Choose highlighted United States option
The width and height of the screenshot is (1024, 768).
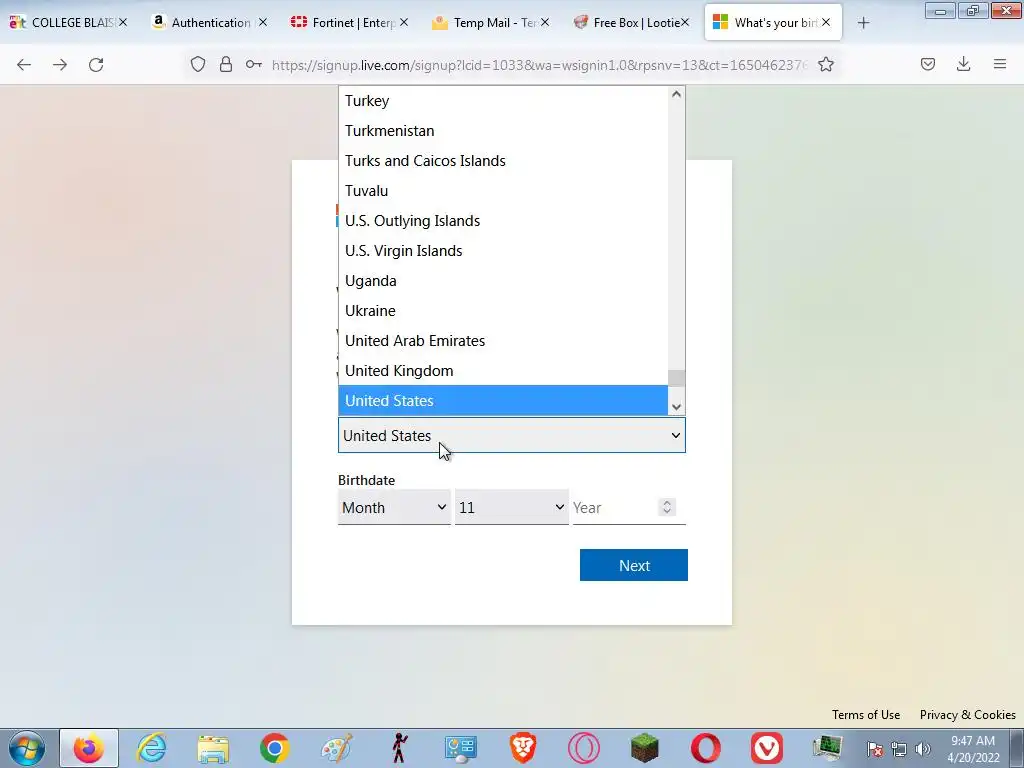click(x=503, y=401)
